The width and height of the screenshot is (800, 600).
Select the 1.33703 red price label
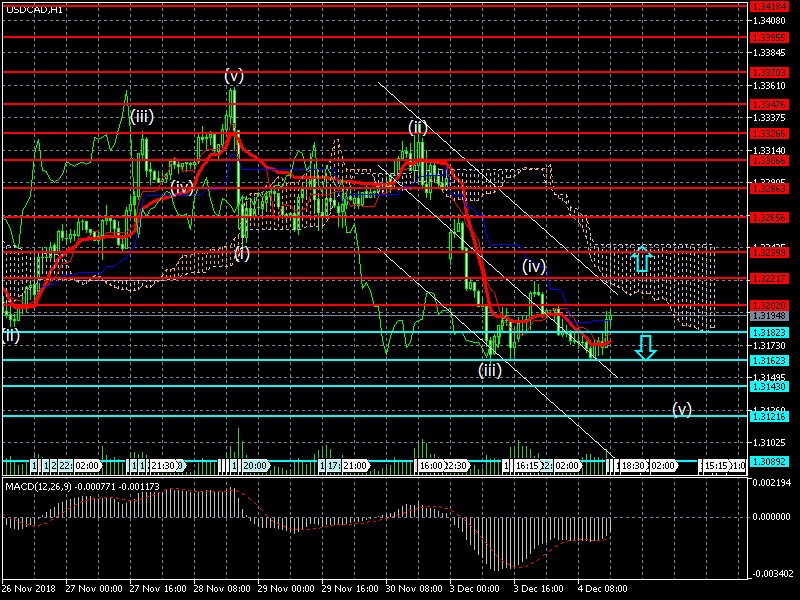[x=769, y=73]
